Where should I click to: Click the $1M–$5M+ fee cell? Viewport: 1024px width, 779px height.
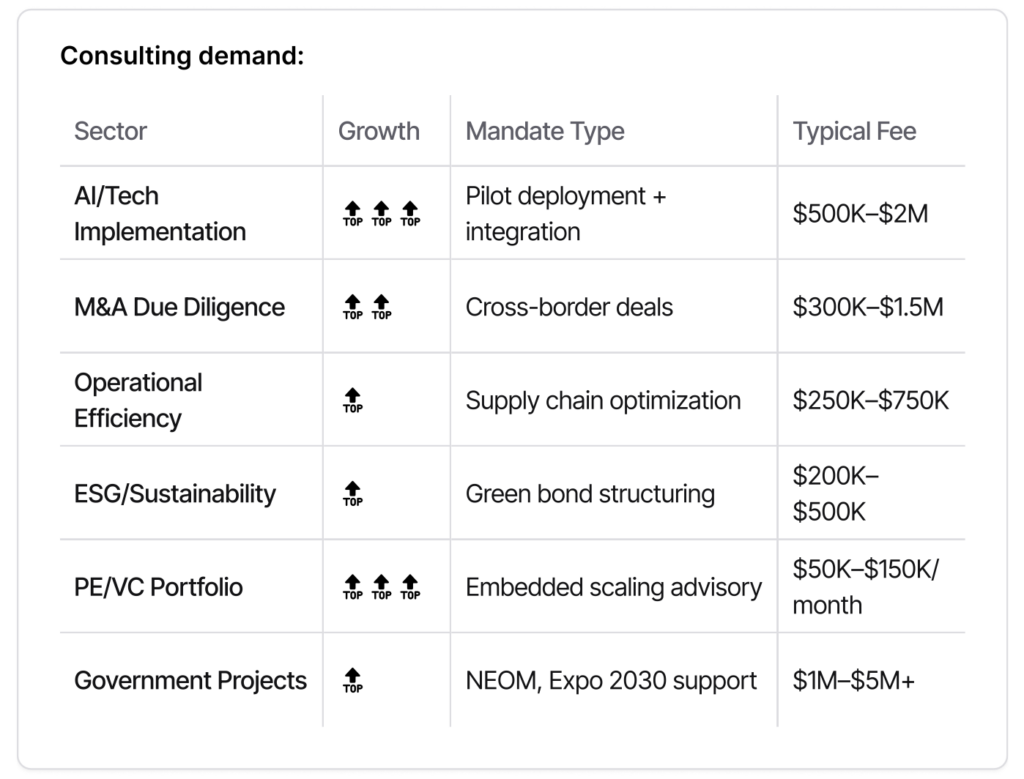(x=854, y=681)
